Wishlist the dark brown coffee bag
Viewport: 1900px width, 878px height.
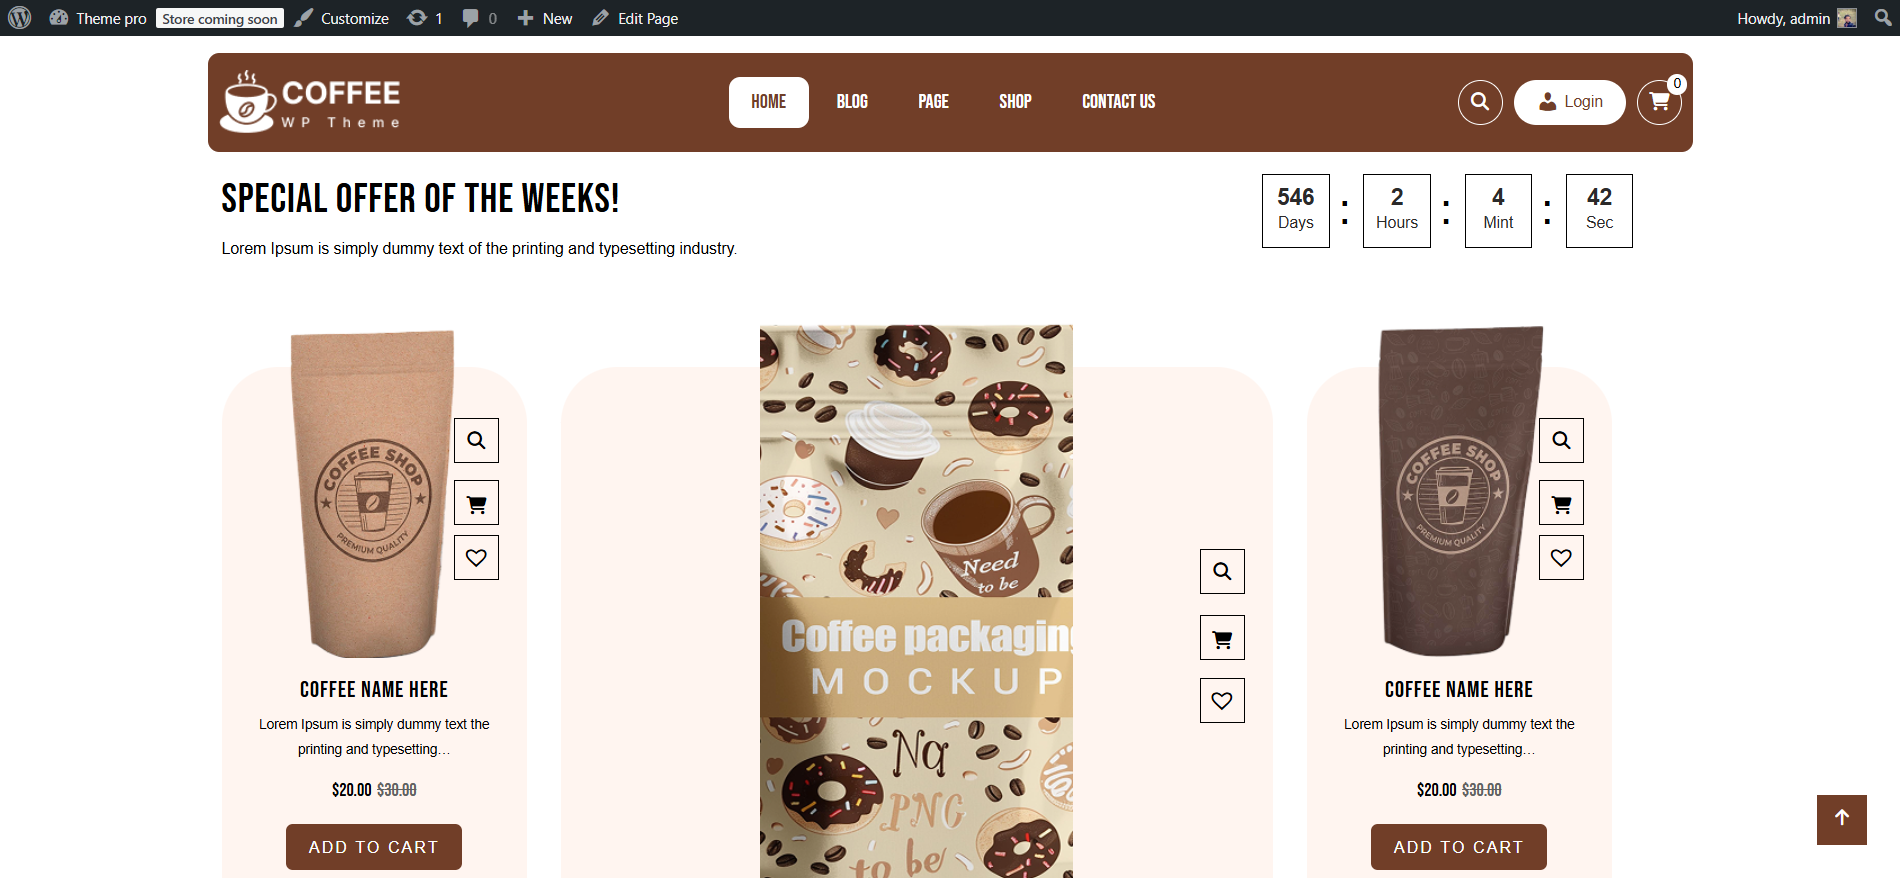[1561, 558]
